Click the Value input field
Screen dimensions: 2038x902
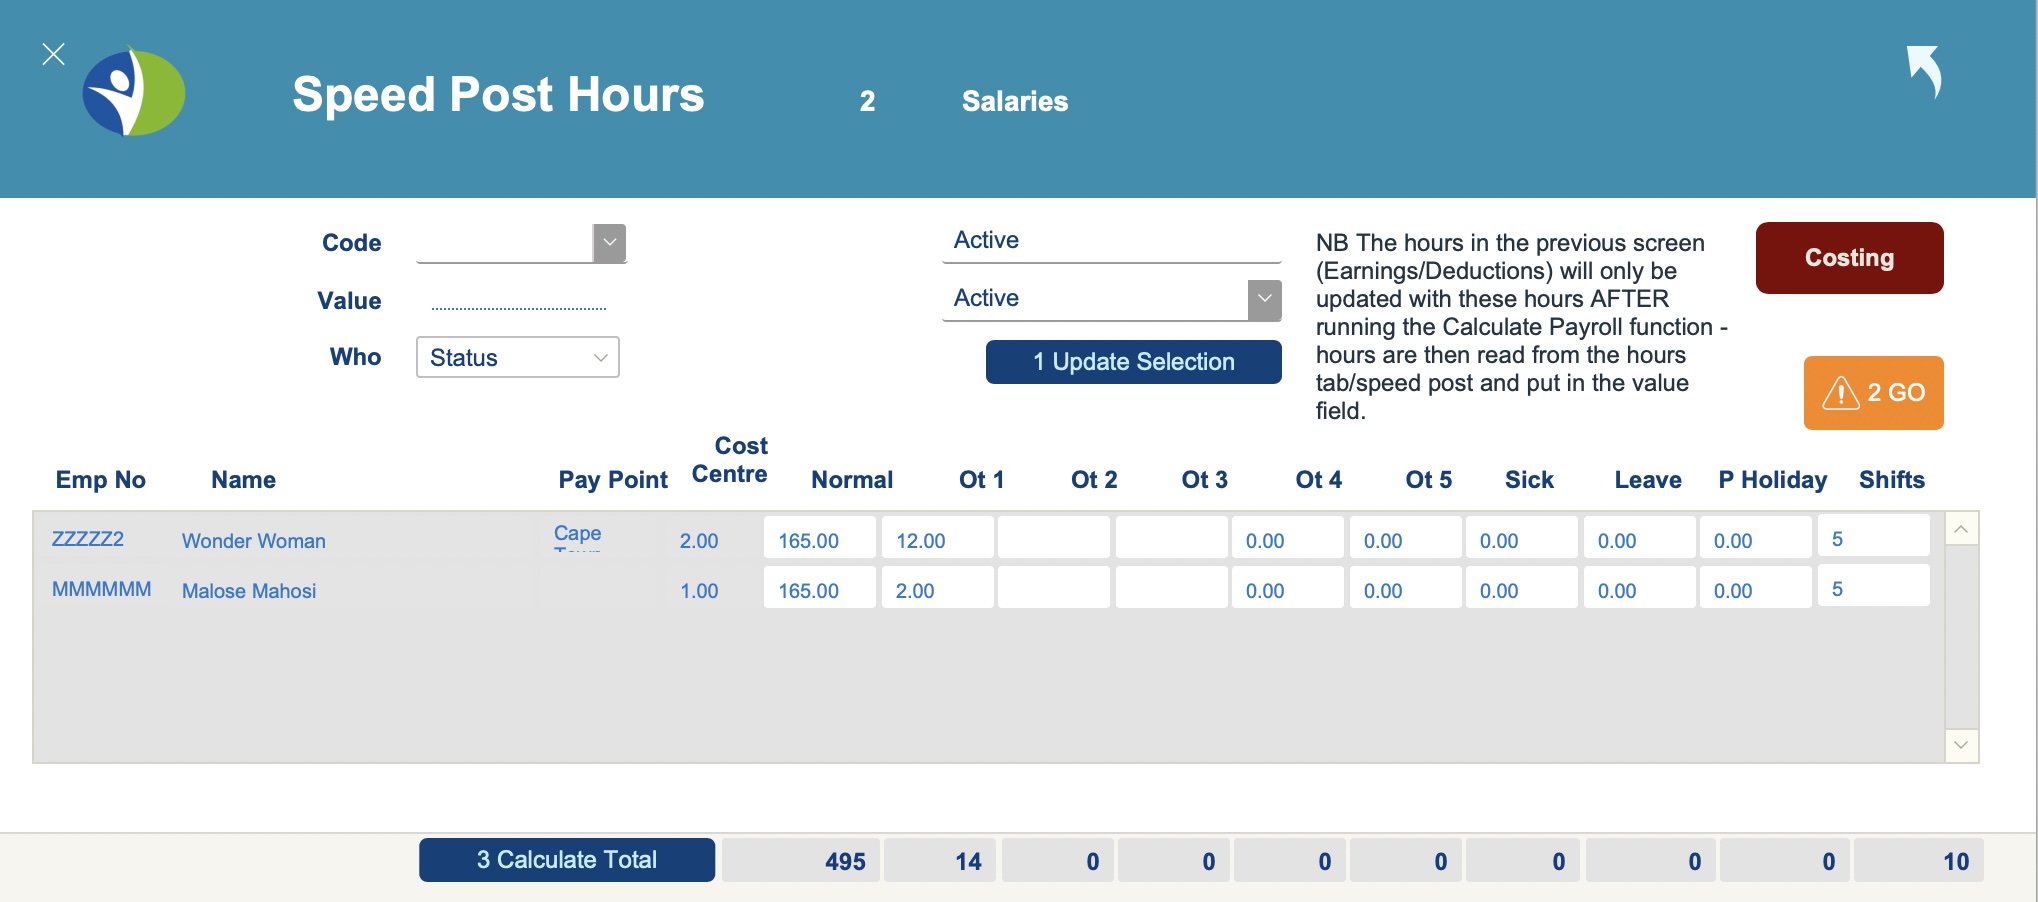518,301
